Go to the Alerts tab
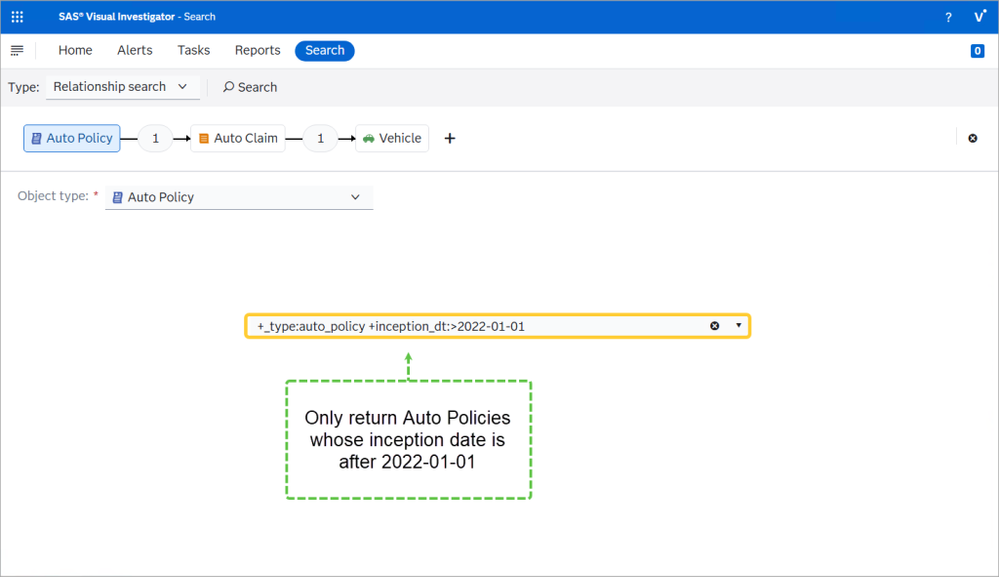999x577 pixels. pos(135,50)
